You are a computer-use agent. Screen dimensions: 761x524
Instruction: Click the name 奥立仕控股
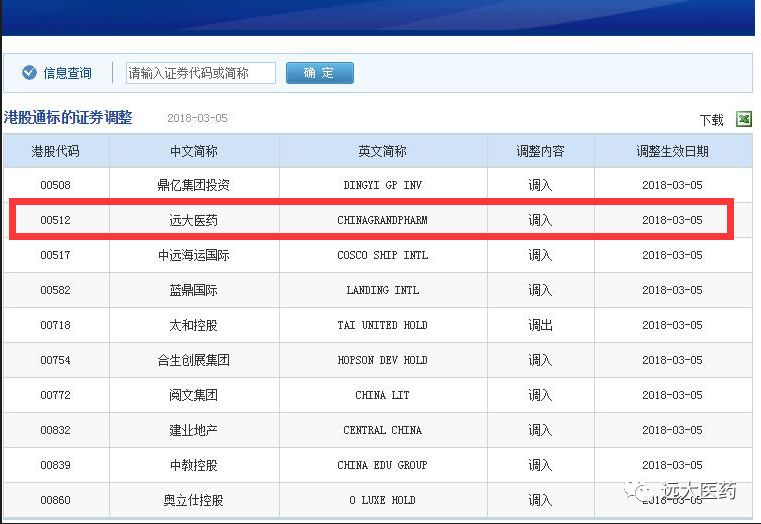[x=194, y=500]
